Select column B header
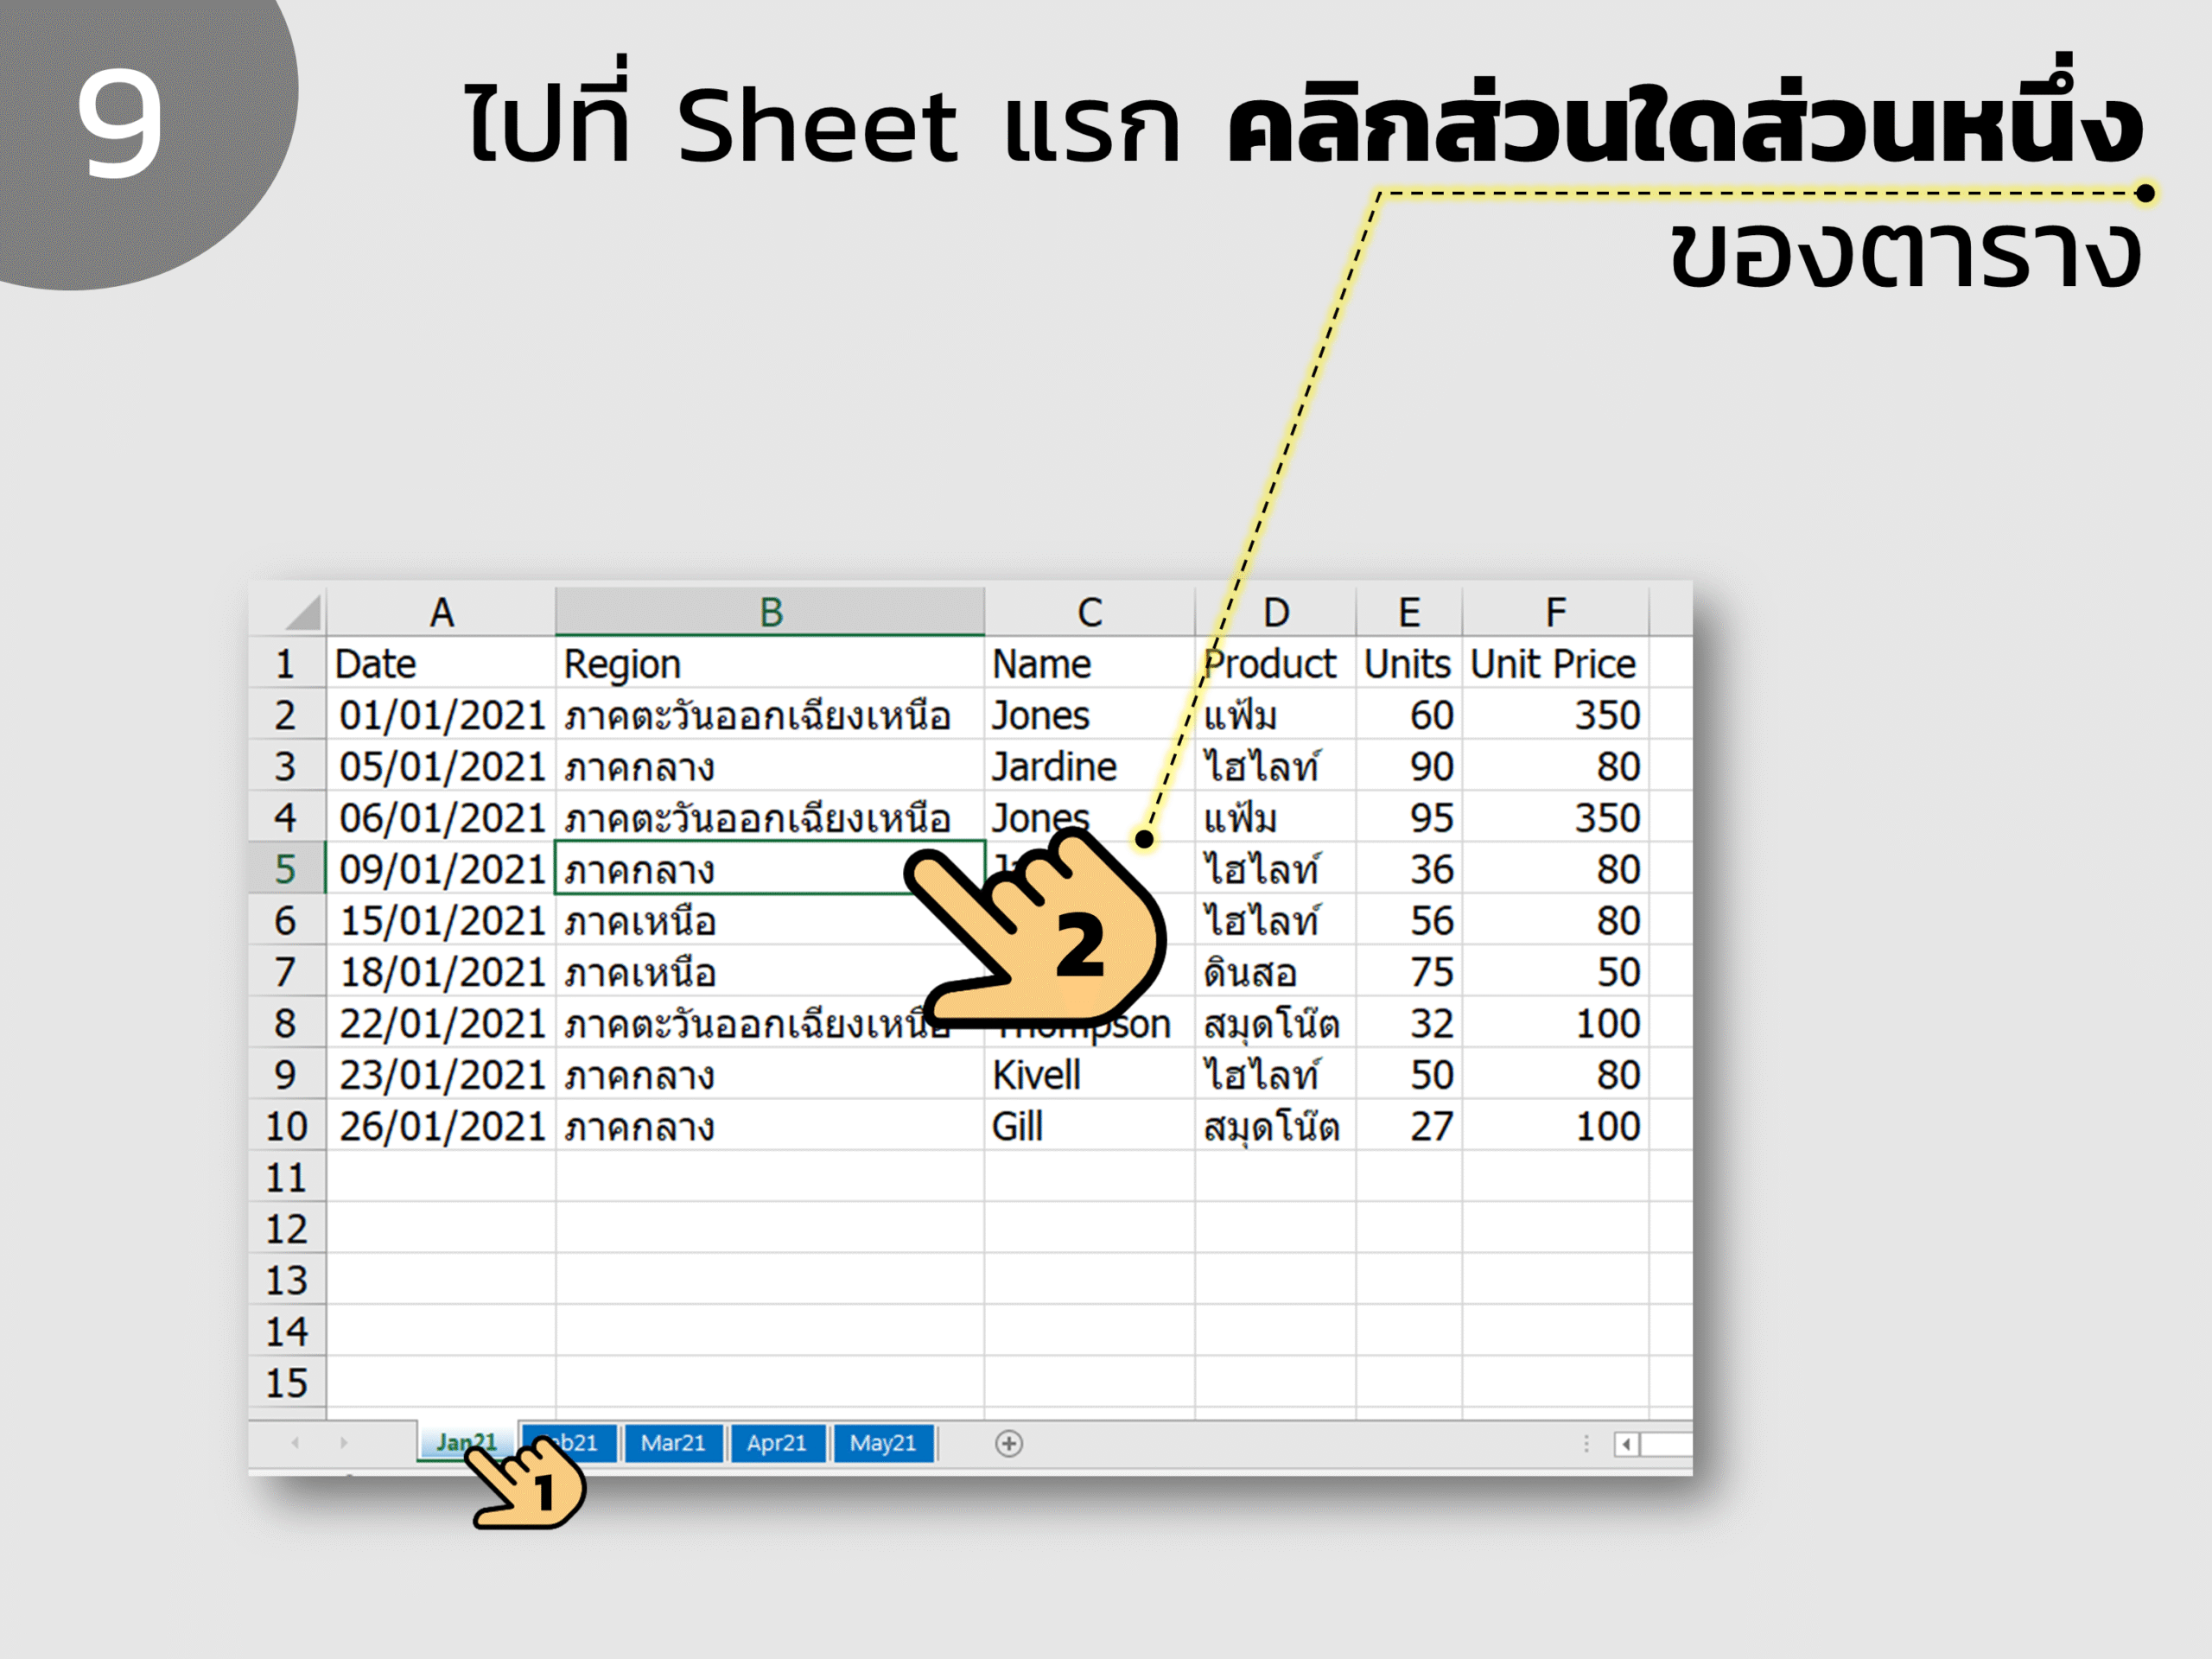Image resolution: width=2212 pixels, height=1659 pixels. pyautogui.click(x=770, y=611)
